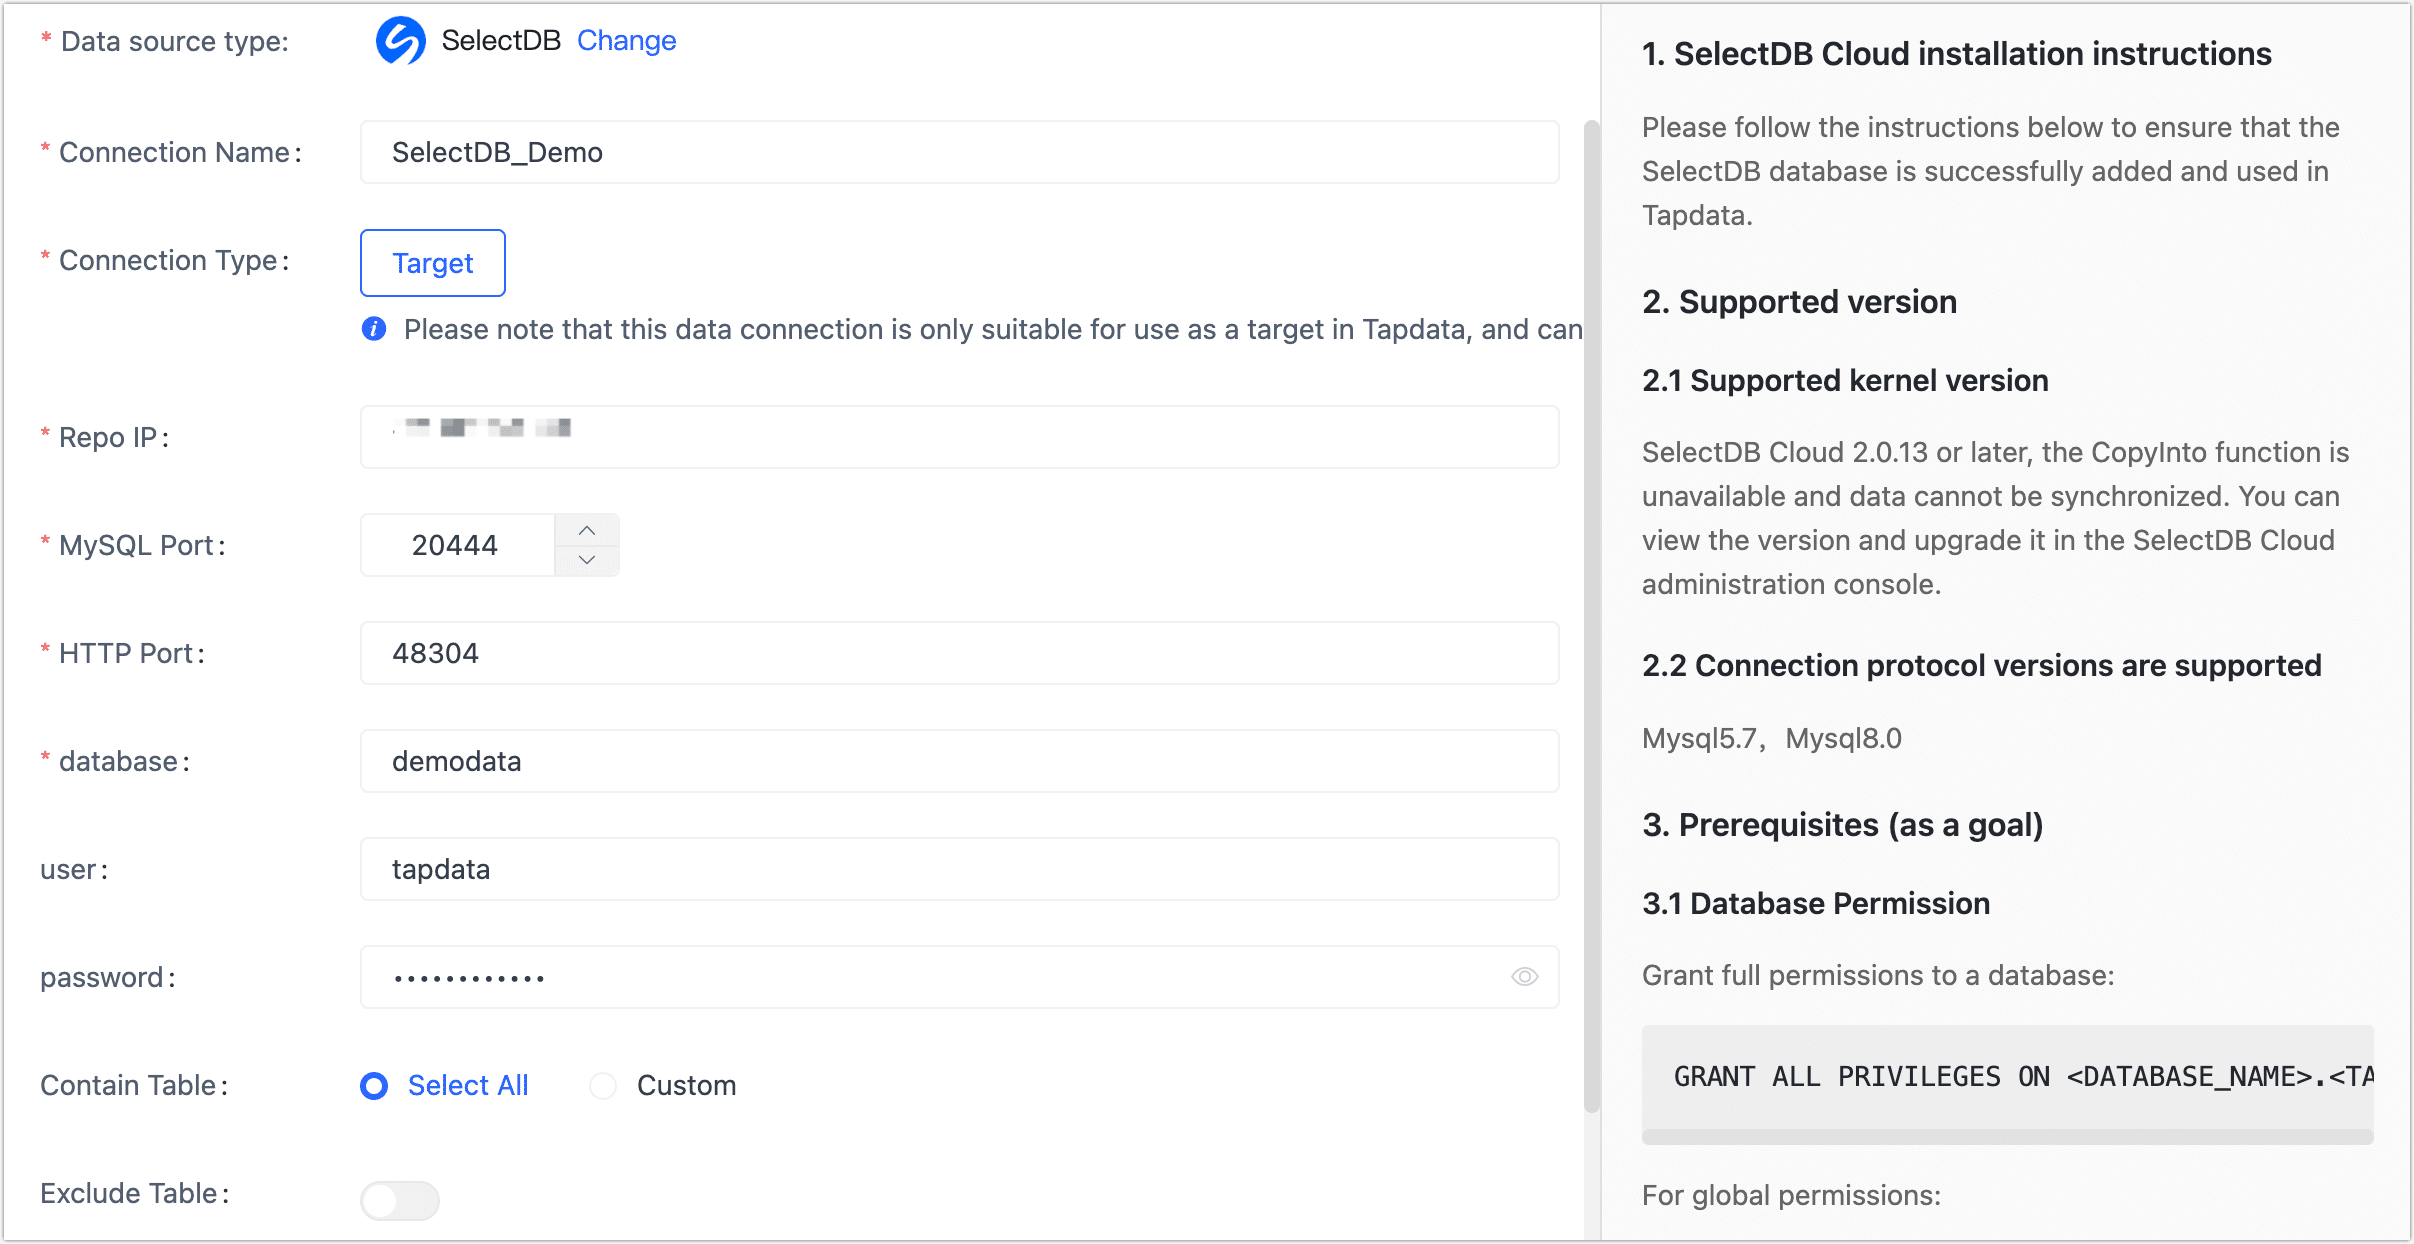
Task: Click the SelectDB data source logo
Action: pos(402,41)
